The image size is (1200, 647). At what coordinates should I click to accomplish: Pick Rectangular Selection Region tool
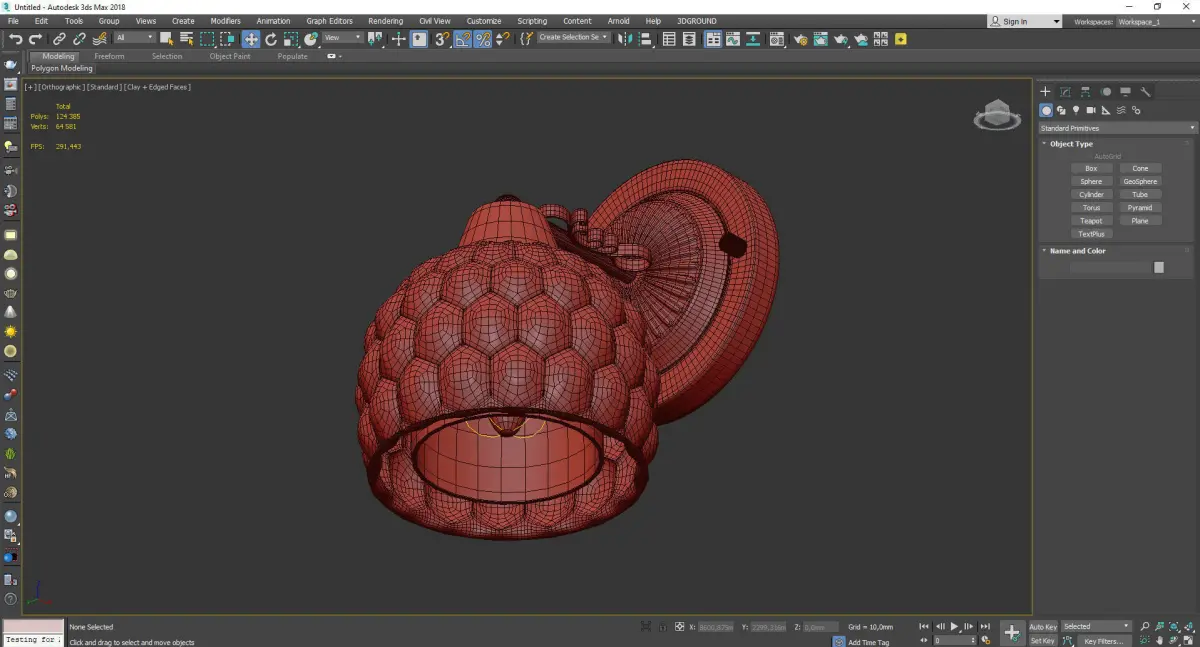[x=207, y=39]
